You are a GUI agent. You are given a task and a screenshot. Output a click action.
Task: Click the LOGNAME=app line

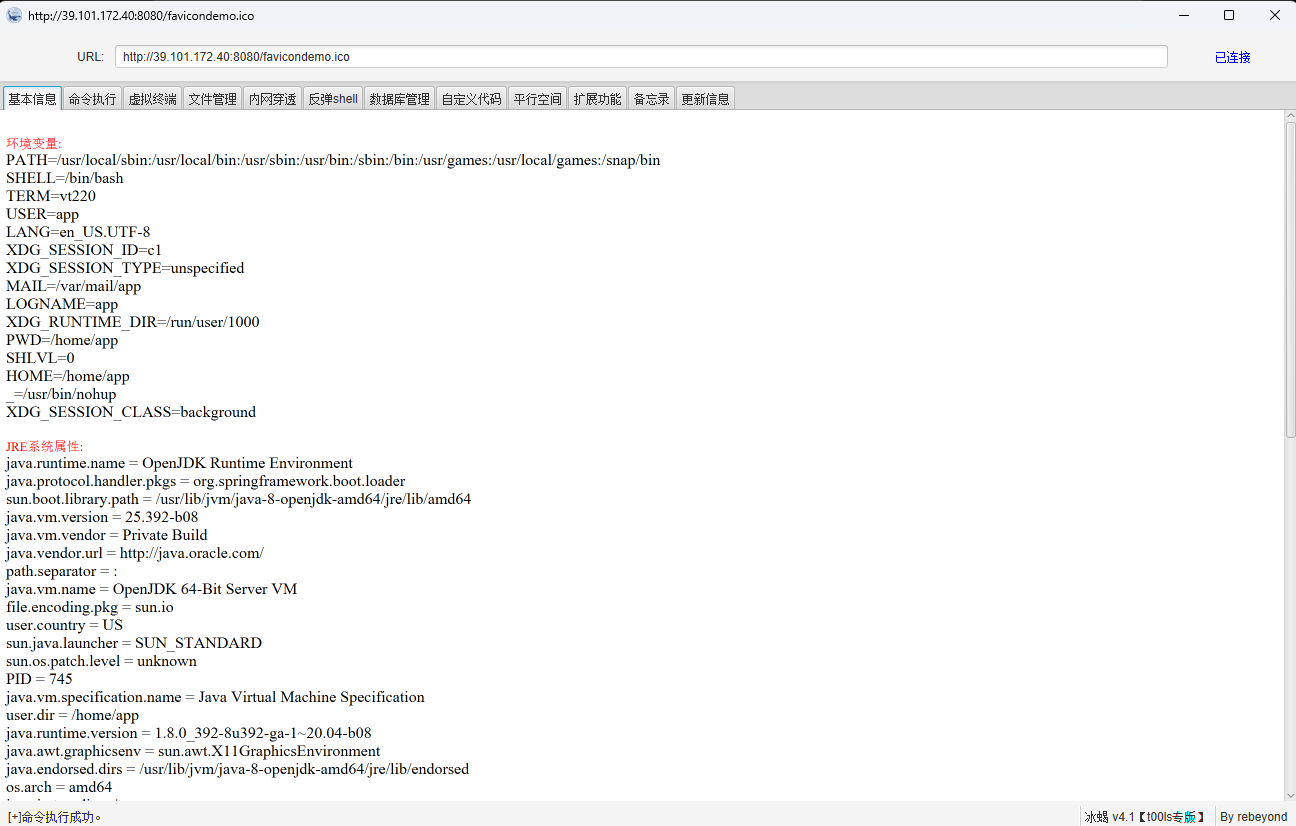coord(62,304)
